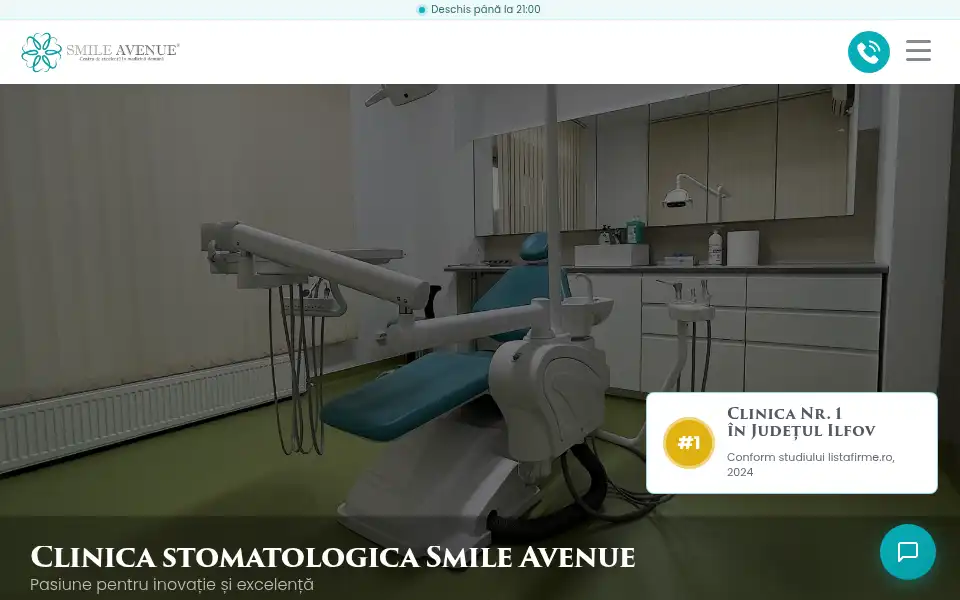Click the 'Deschis până la 21:00' status

coord(478,9)
